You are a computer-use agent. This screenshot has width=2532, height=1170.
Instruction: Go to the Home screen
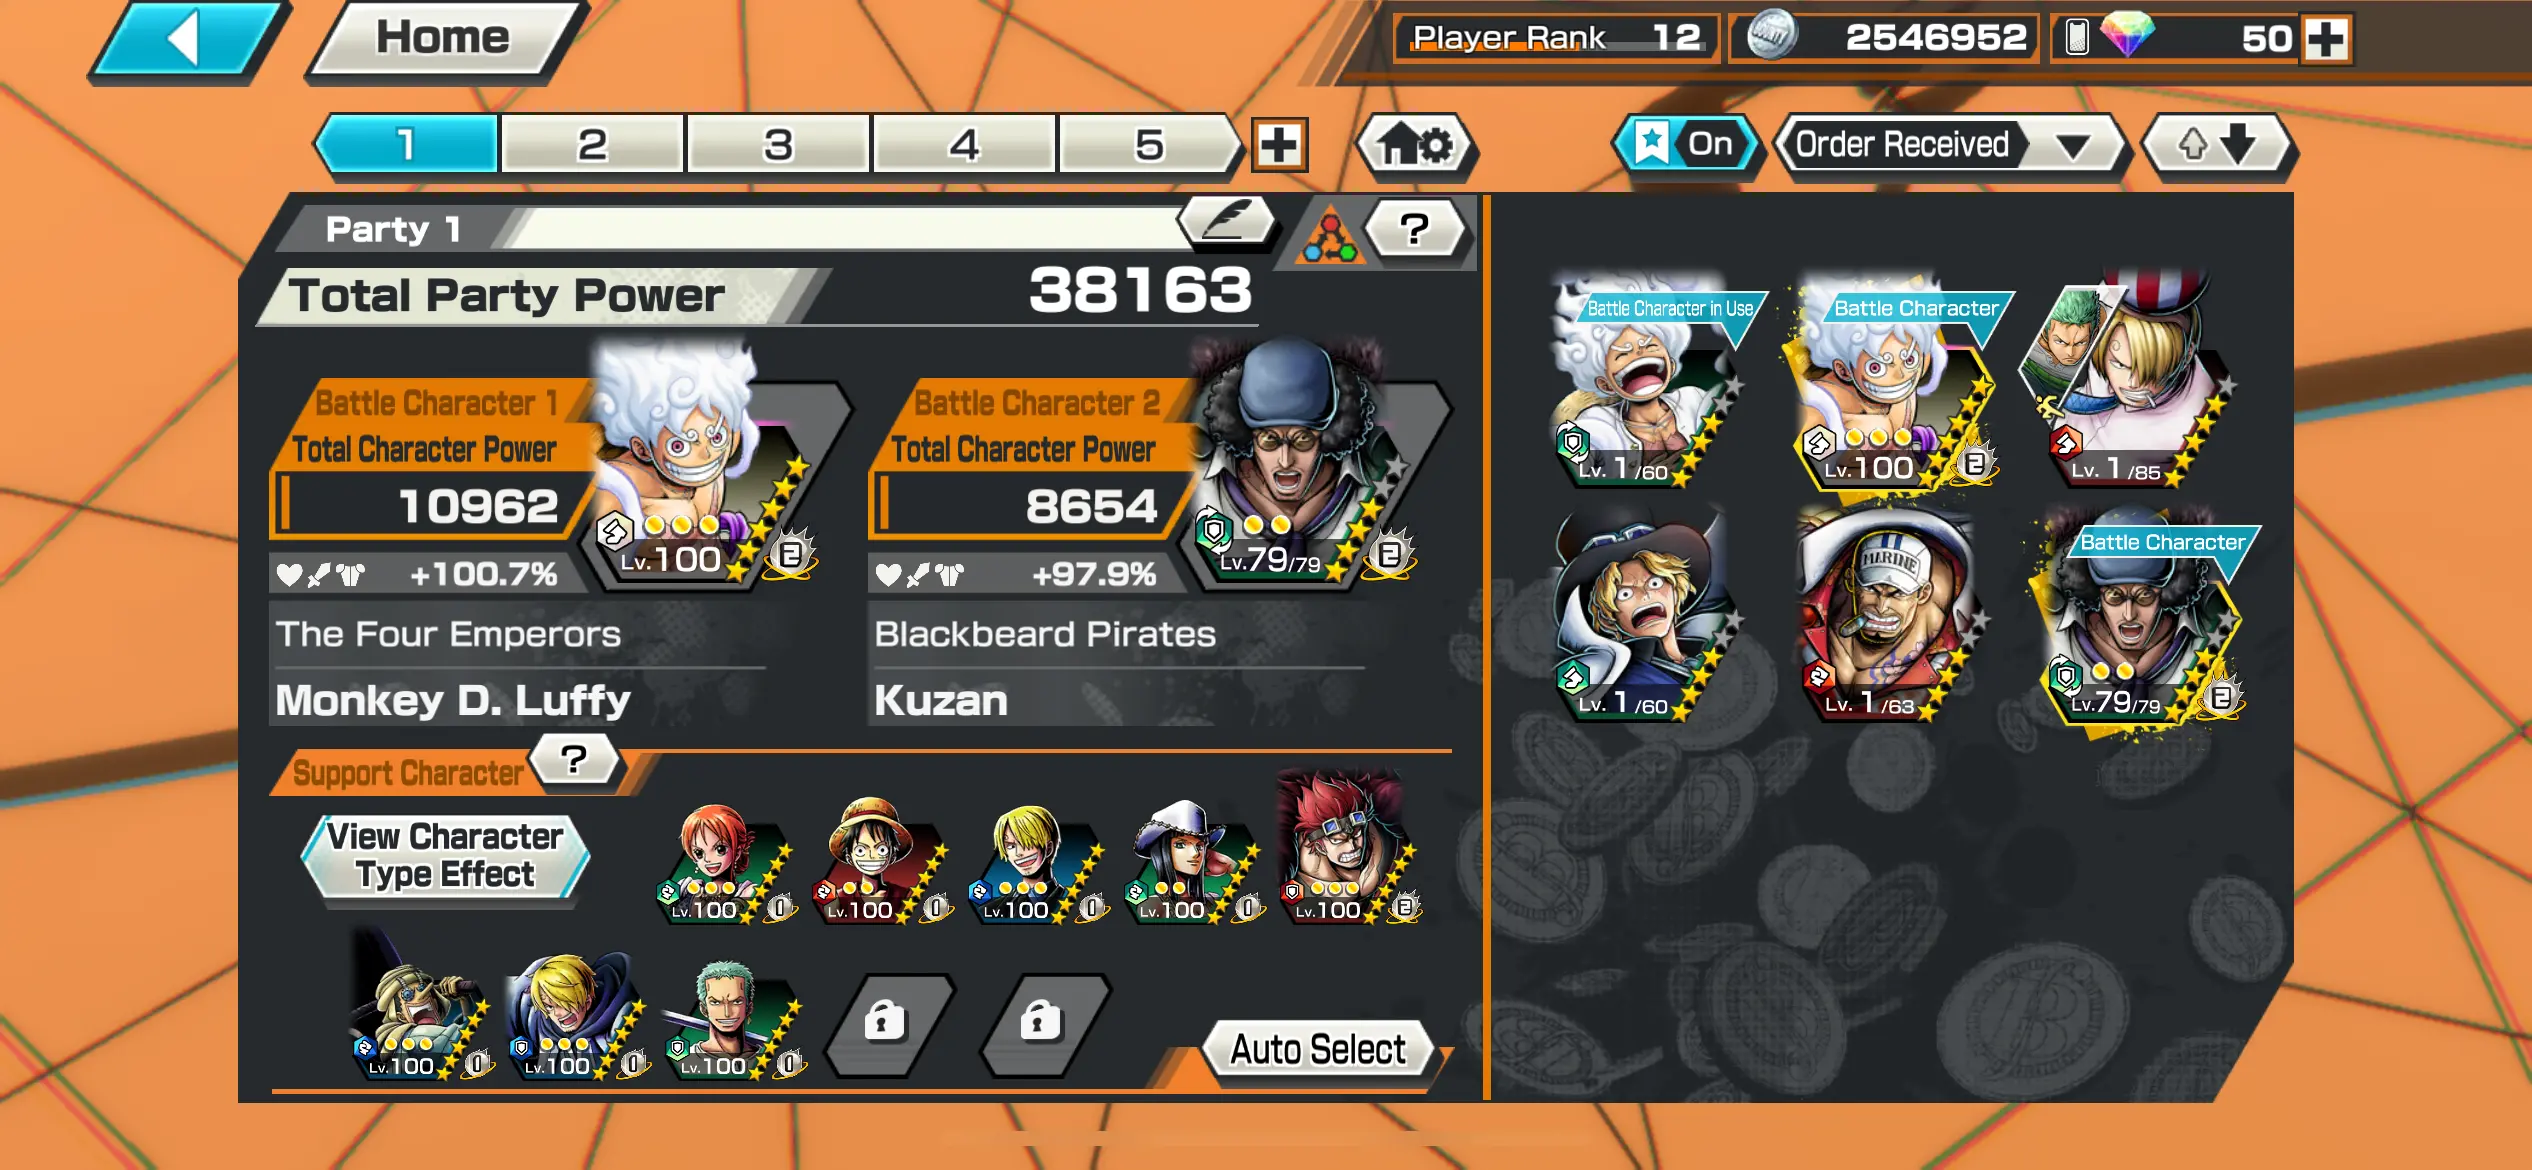click(x=444, y=40)
